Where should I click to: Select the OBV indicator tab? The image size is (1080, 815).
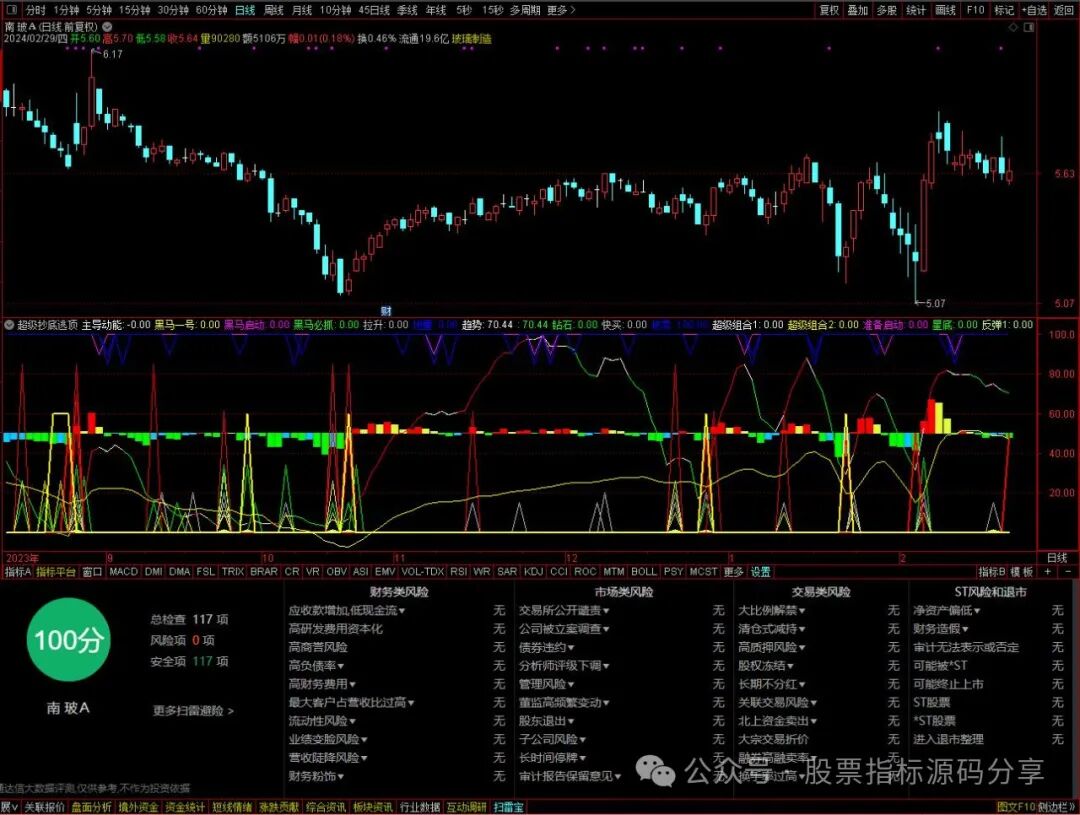tap(336, 572)
